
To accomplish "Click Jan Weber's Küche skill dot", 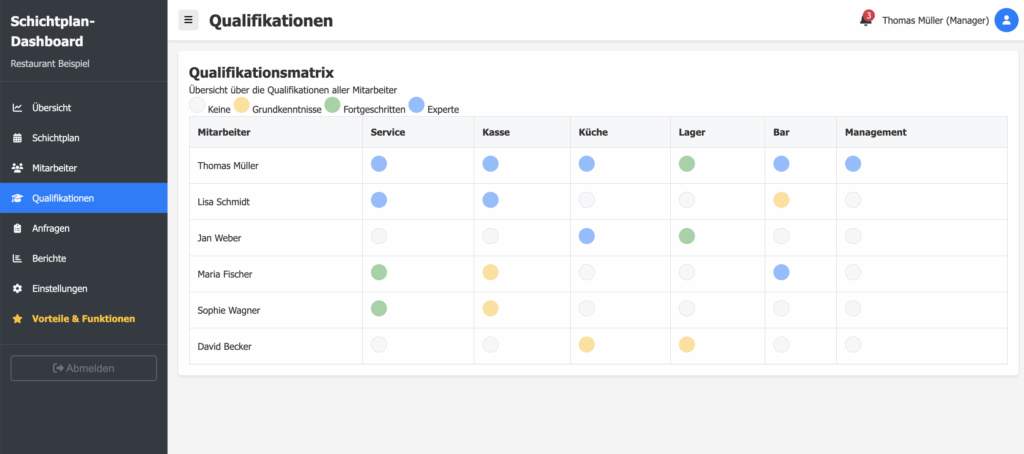I will [x=586, y=236].
